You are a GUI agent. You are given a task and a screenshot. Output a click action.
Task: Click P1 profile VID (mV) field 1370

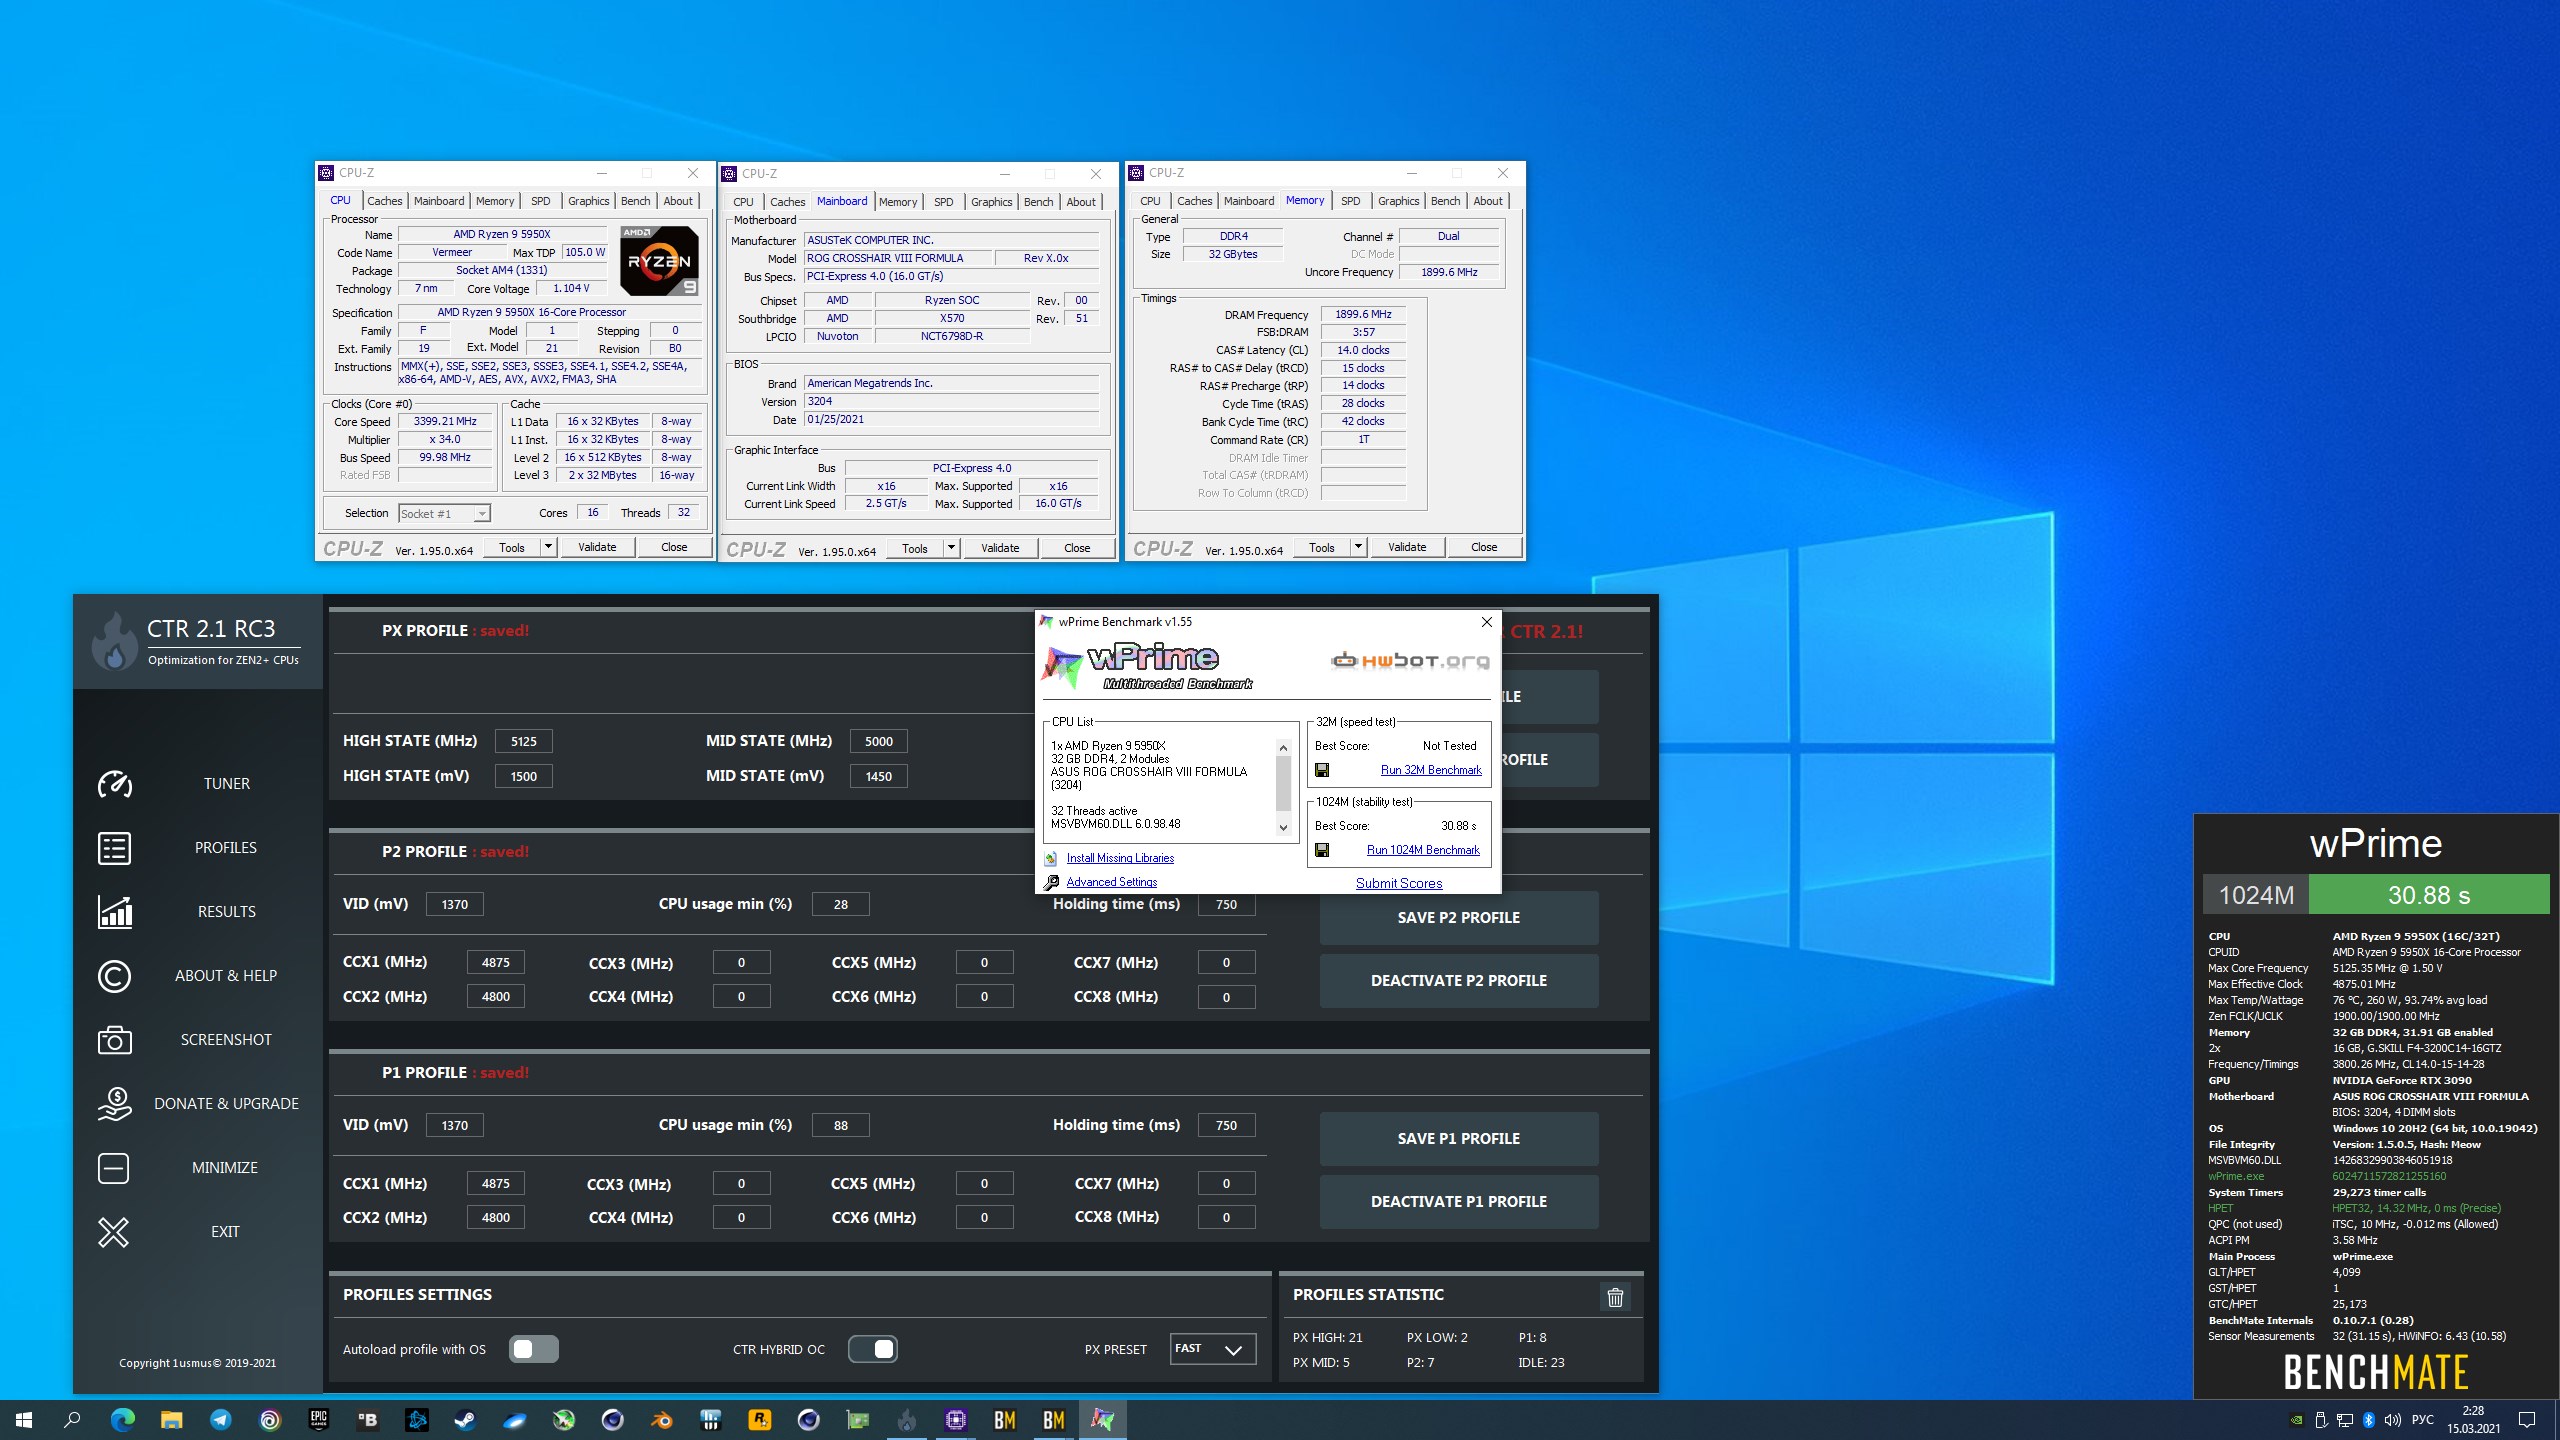click(455, 1125)
